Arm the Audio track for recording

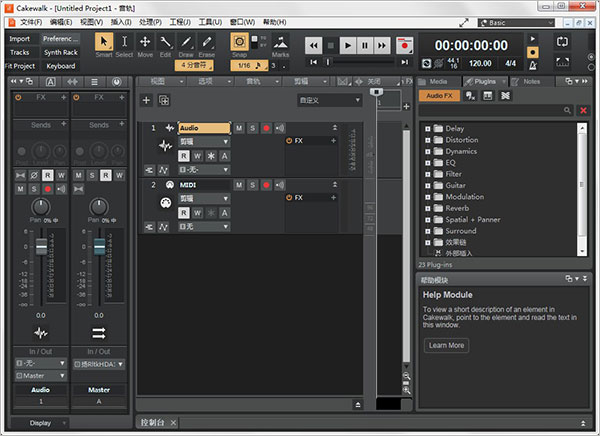click(266, 128)
